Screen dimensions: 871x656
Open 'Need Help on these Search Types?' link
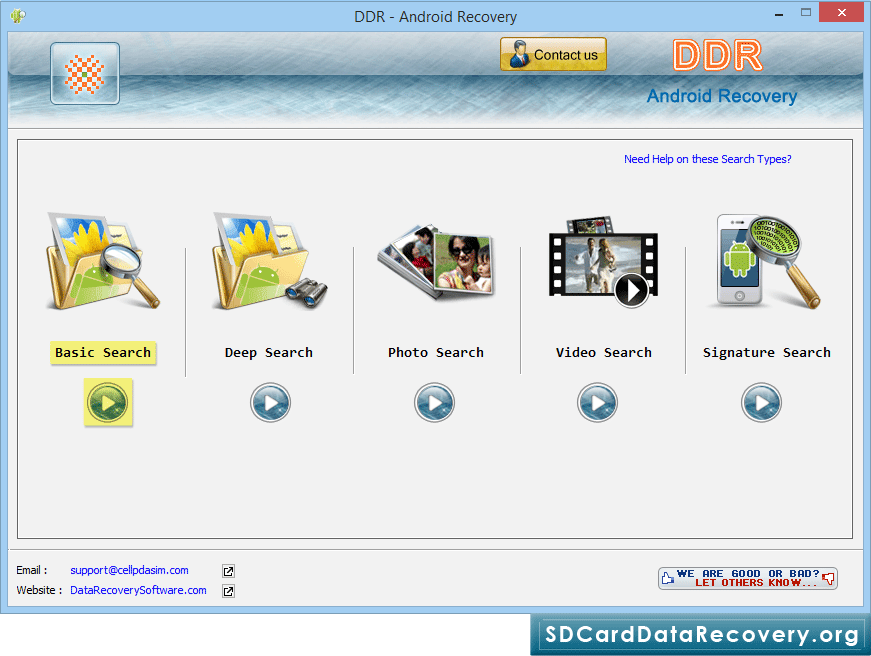coord(707,159)
